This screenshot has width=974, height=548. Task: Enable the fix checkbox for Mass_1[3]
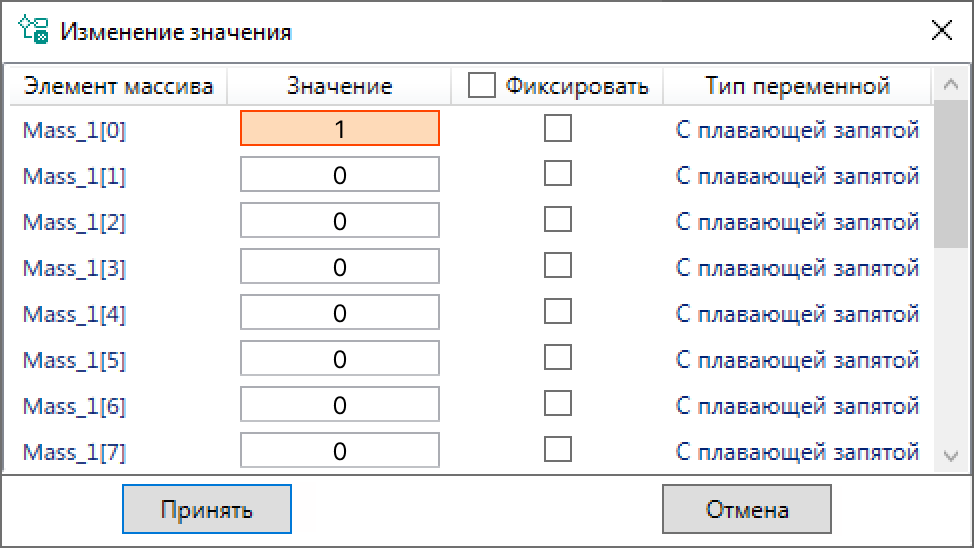pos(557,265)
